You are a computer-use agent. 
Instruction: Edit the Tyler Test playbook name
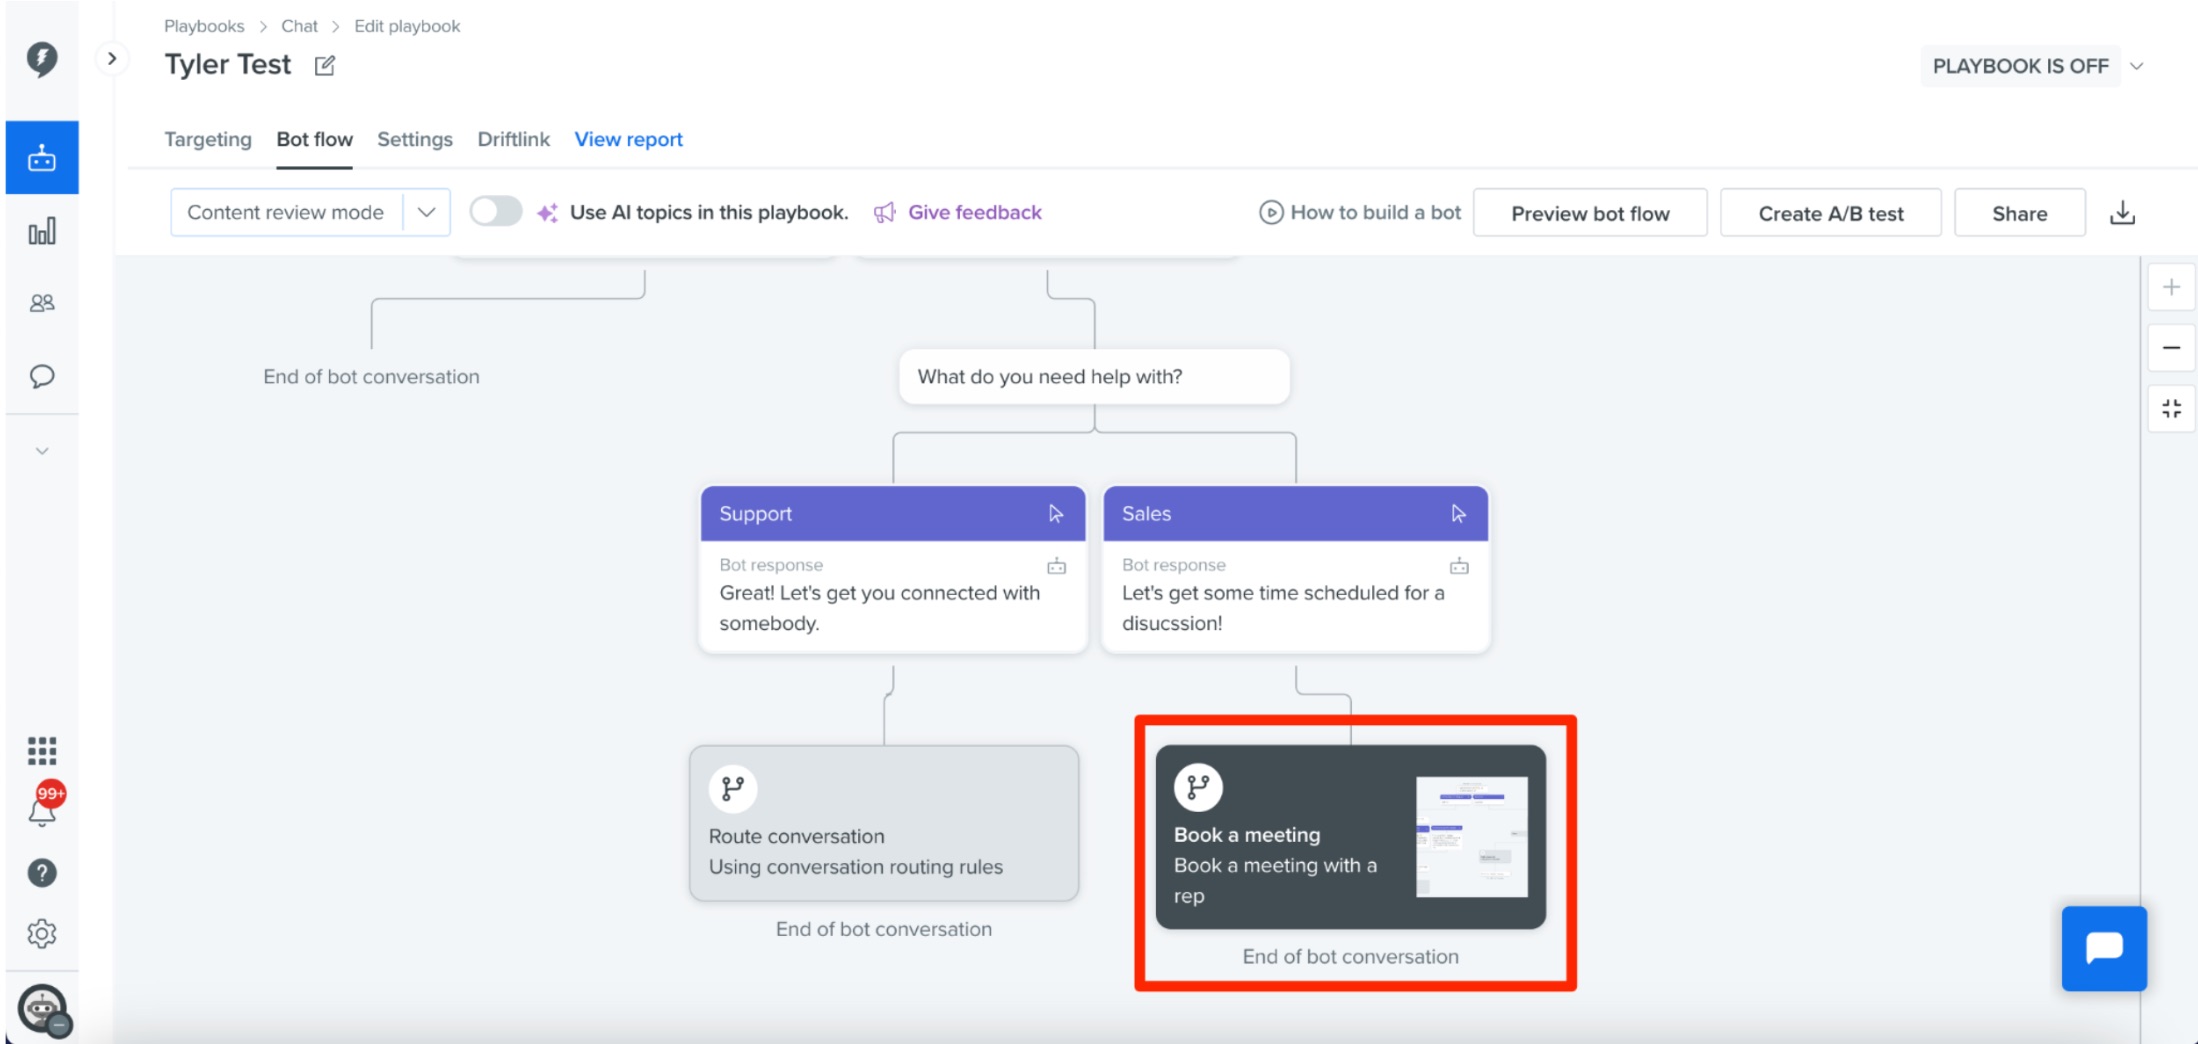tap(325, 66)
